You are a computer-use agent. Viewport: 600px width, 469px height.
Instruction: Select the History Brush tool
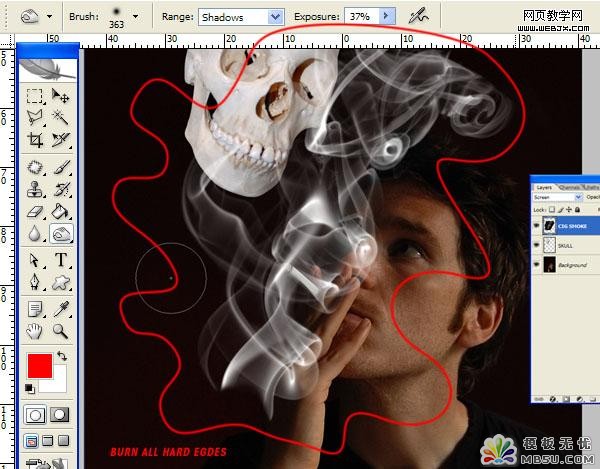coord(60,189)
